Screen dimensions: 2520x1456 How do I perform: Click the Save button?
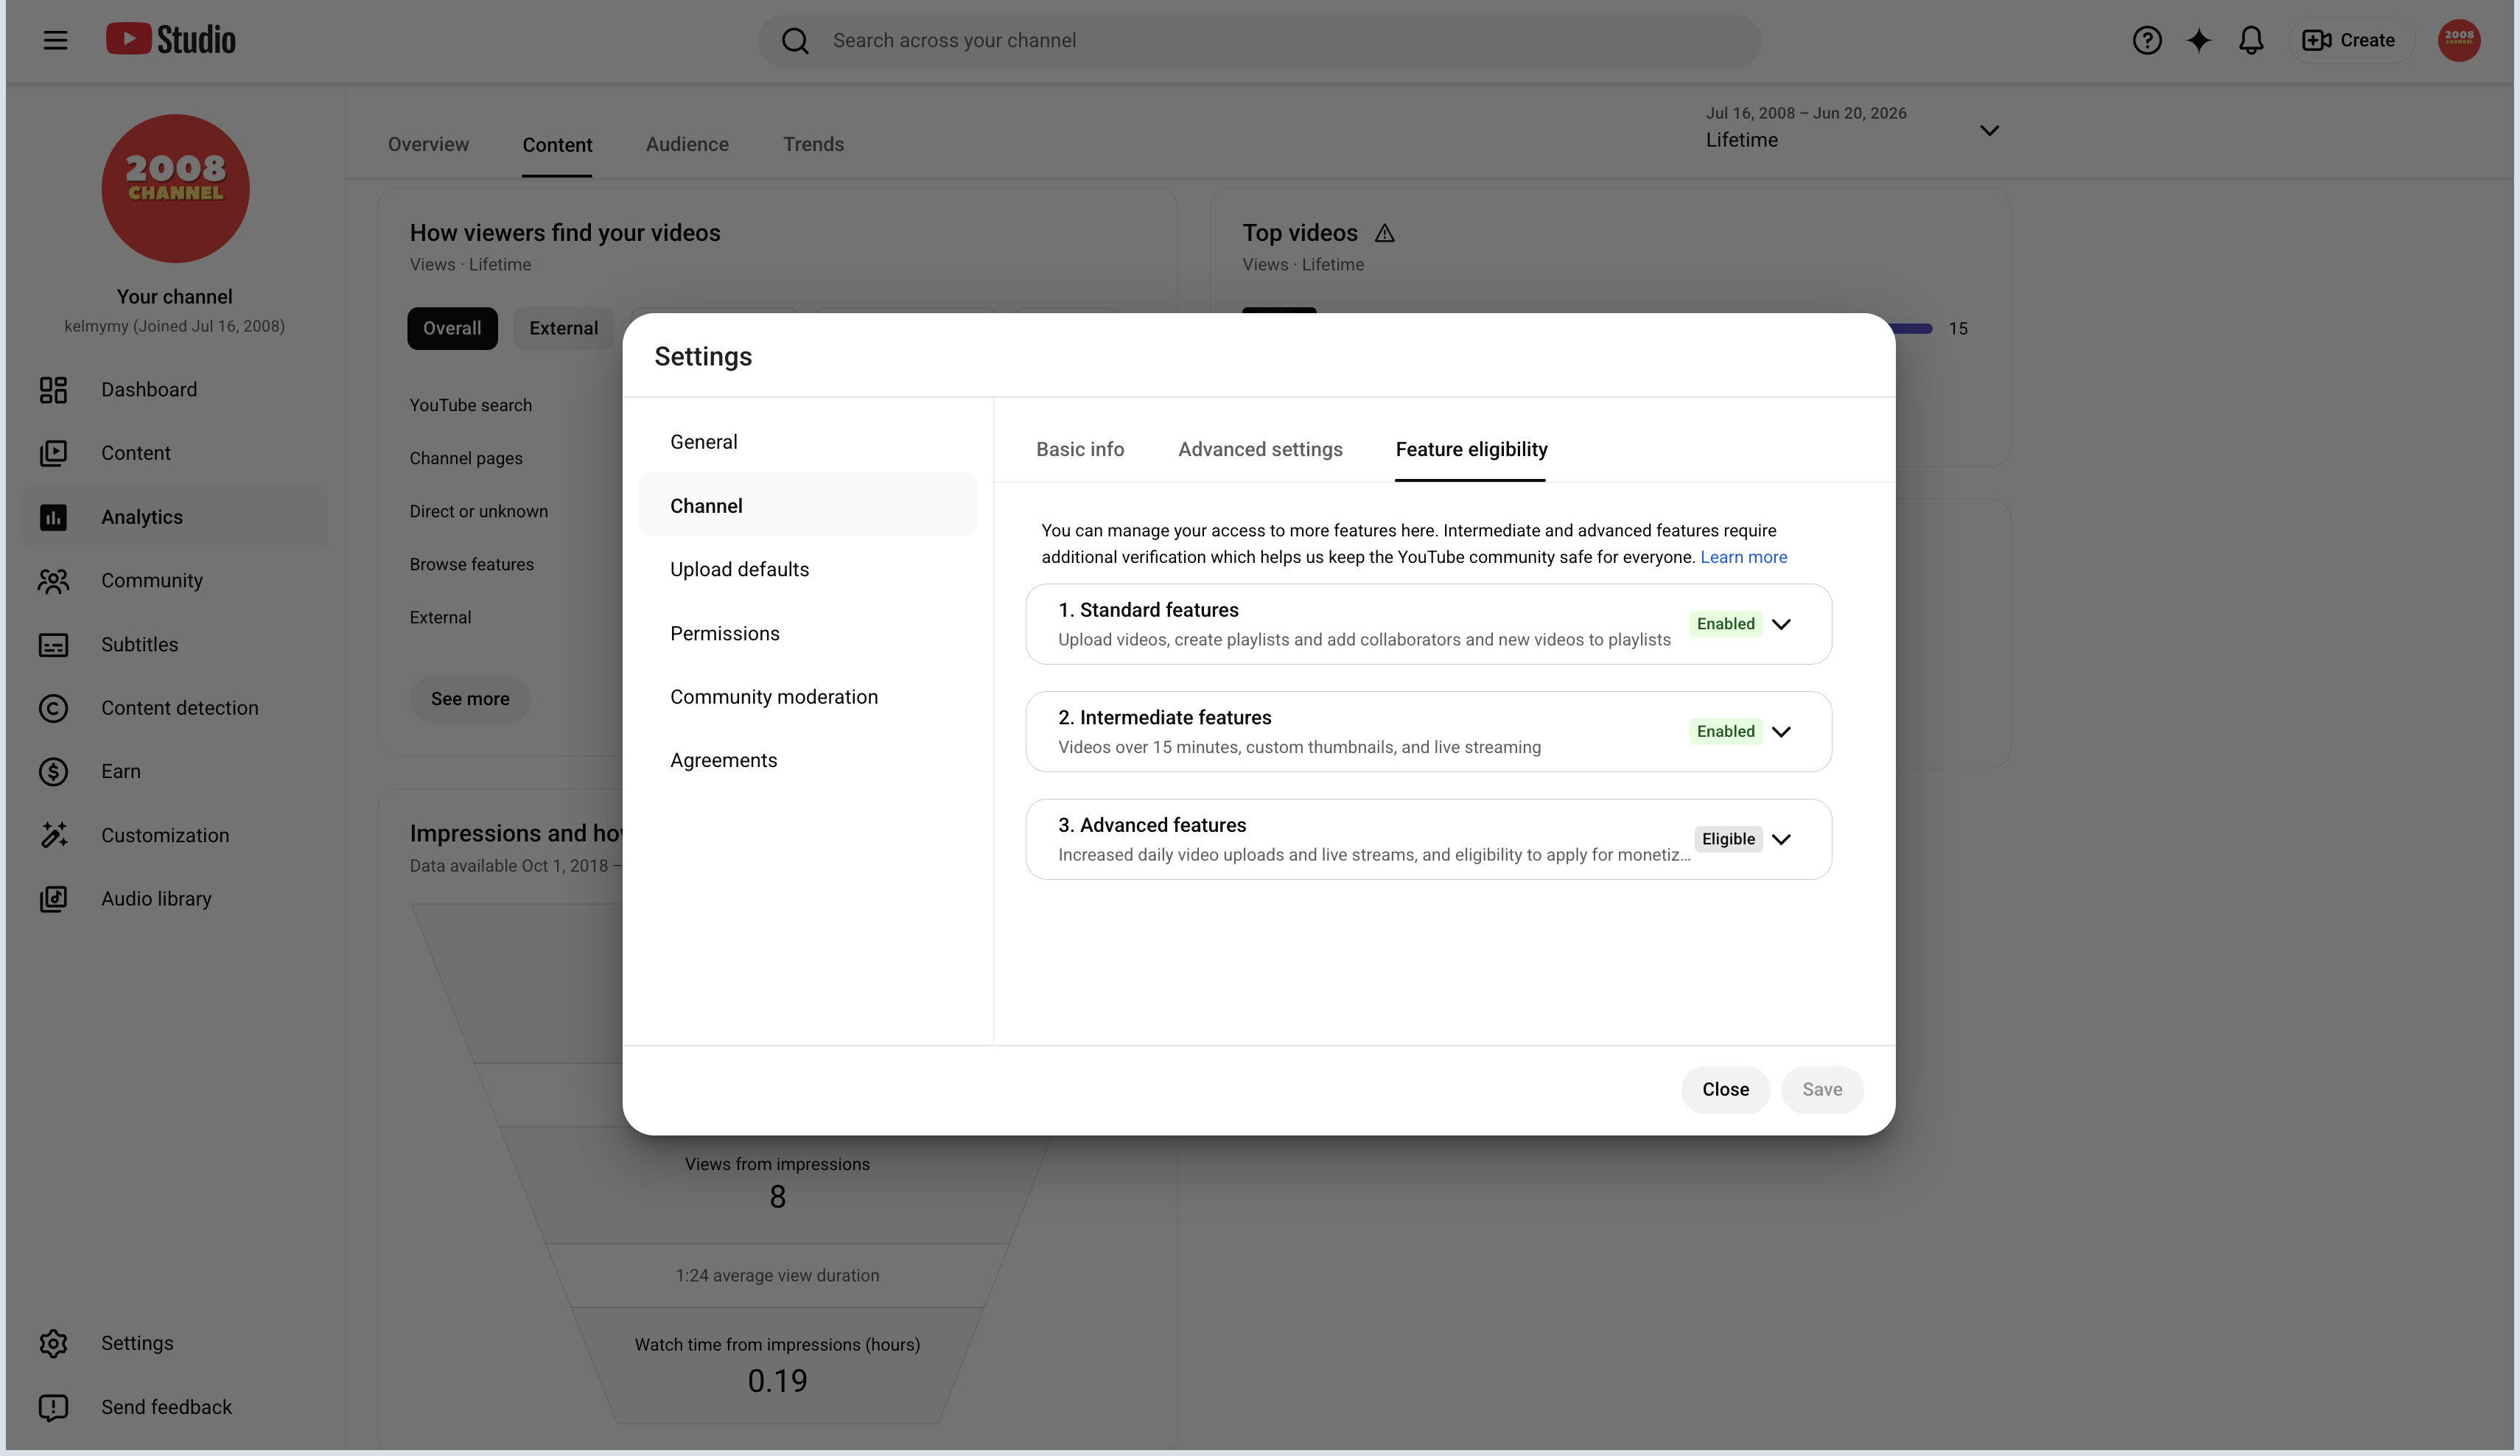(x=1821, y=1090)
